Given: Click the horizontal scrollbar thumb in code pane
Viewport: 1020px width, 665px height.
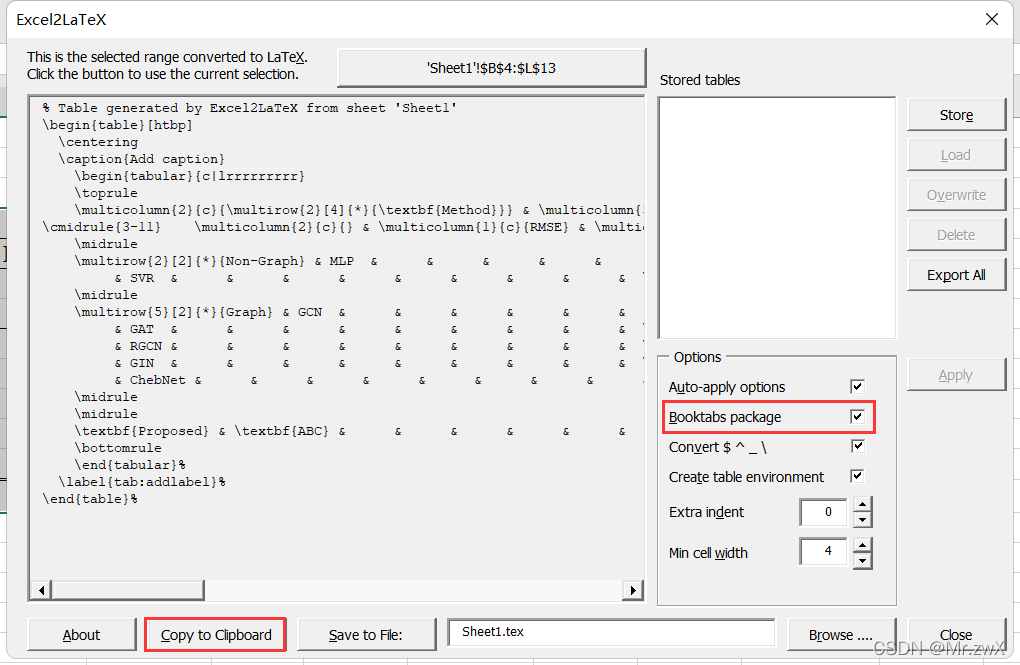Looking at the screenshot, I should (128, 590).
